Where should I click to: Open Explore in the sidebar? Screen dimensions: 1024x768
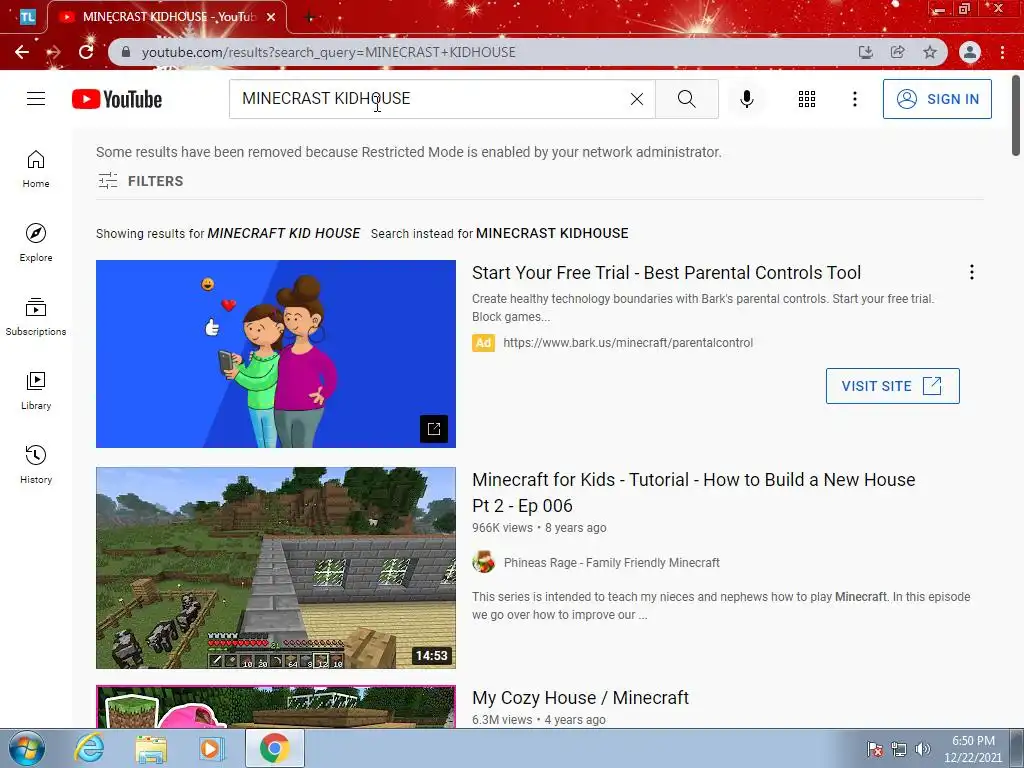coord(36,242)
